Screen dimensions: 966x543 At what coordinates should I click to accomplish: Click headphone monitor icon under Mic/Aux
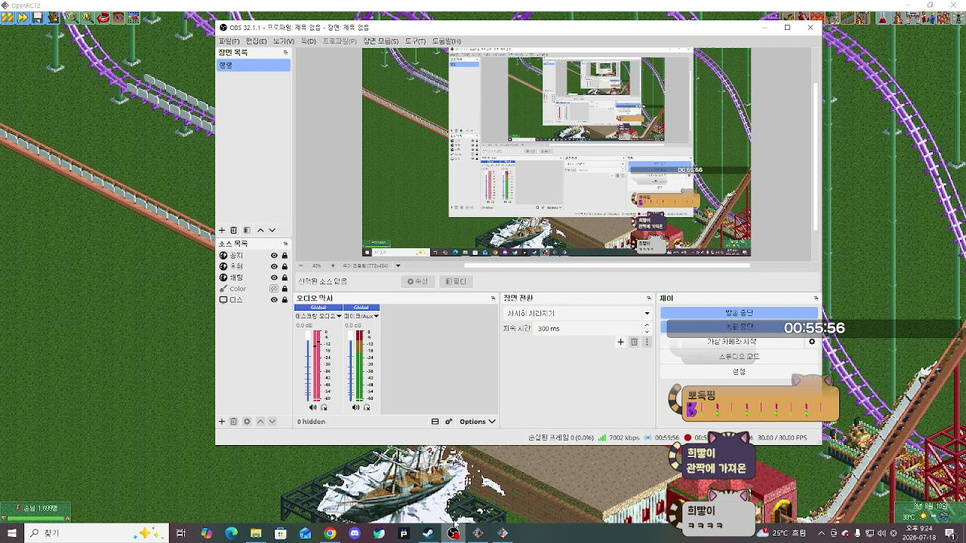click(367, 407)
